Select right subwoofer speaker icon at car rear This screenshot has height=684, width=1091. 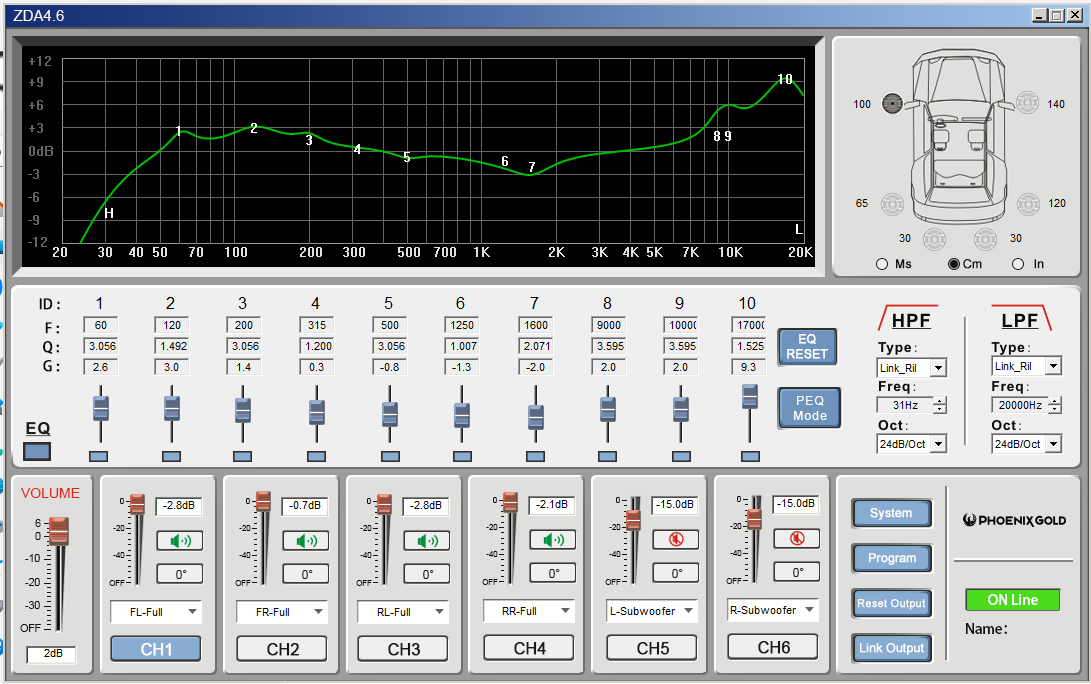[985, 239]
